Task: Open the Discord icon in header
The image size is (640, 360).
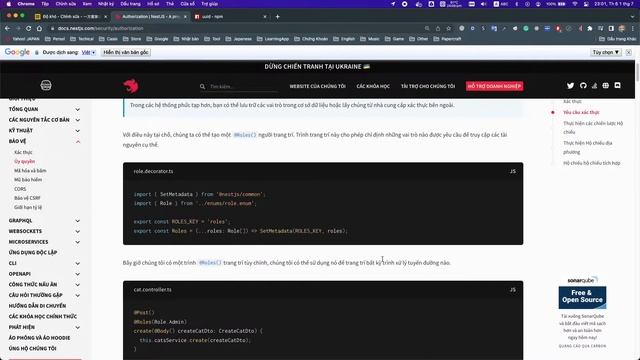Action: click(x=618, y=85)
